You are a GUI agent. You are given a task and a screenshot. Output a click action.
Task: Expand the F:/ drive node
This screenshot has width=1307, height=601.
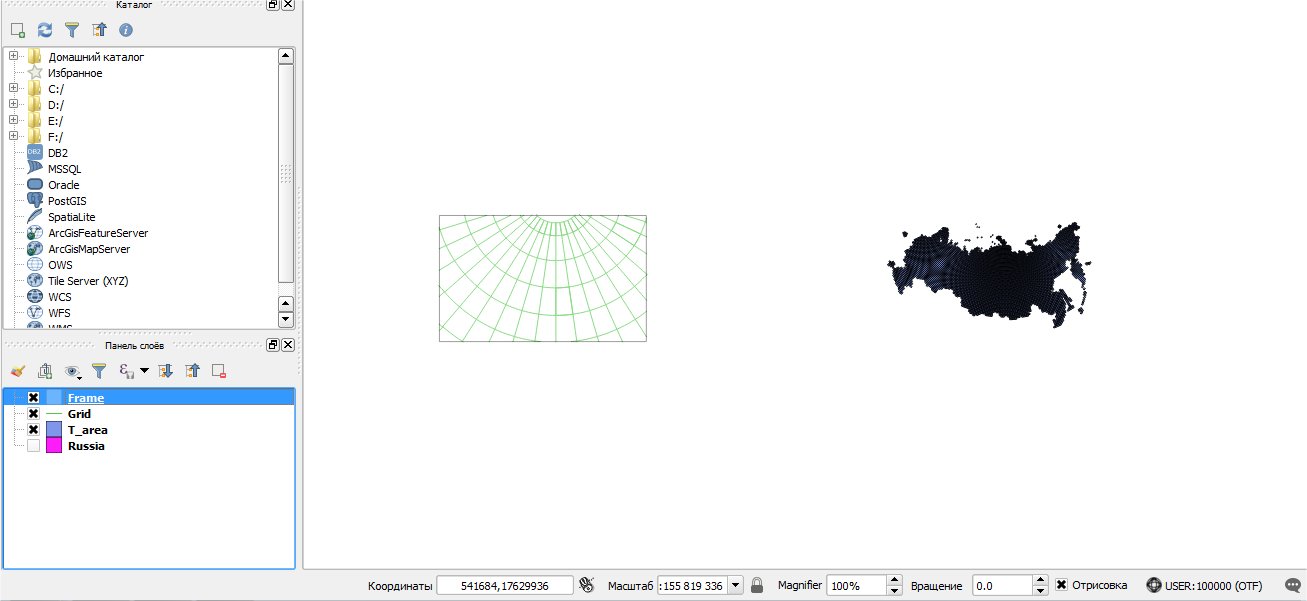[x=14, y=137]
